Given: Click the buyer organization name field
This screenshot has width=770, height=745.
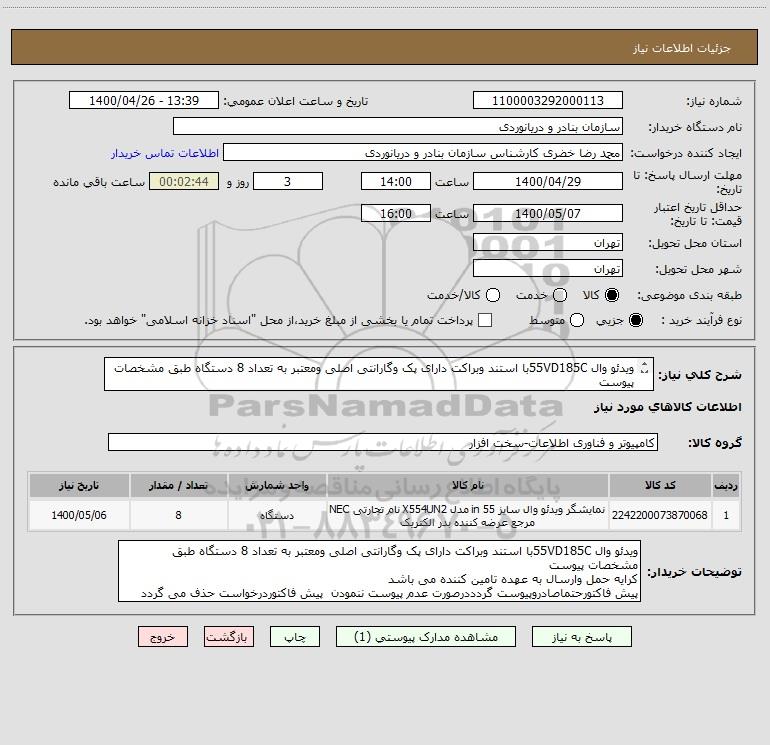Looking at the screenshot, I should point(398,126).
